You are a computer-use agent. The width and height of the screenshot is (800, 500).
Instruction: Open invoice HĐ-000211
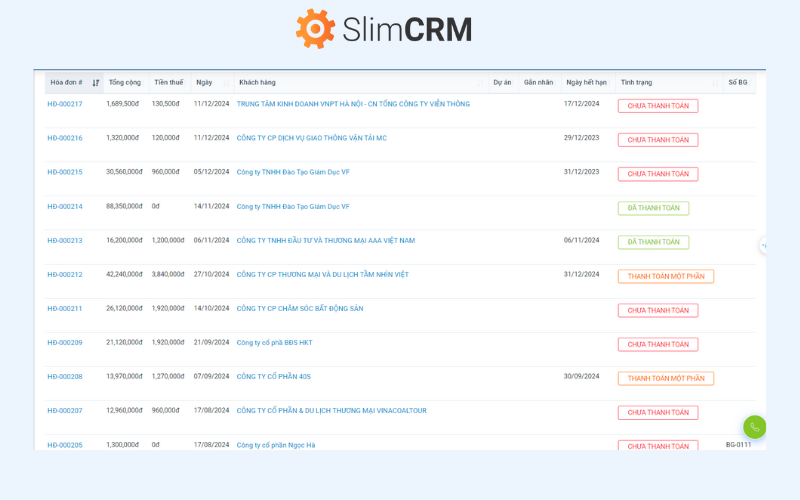pos(65,309)
